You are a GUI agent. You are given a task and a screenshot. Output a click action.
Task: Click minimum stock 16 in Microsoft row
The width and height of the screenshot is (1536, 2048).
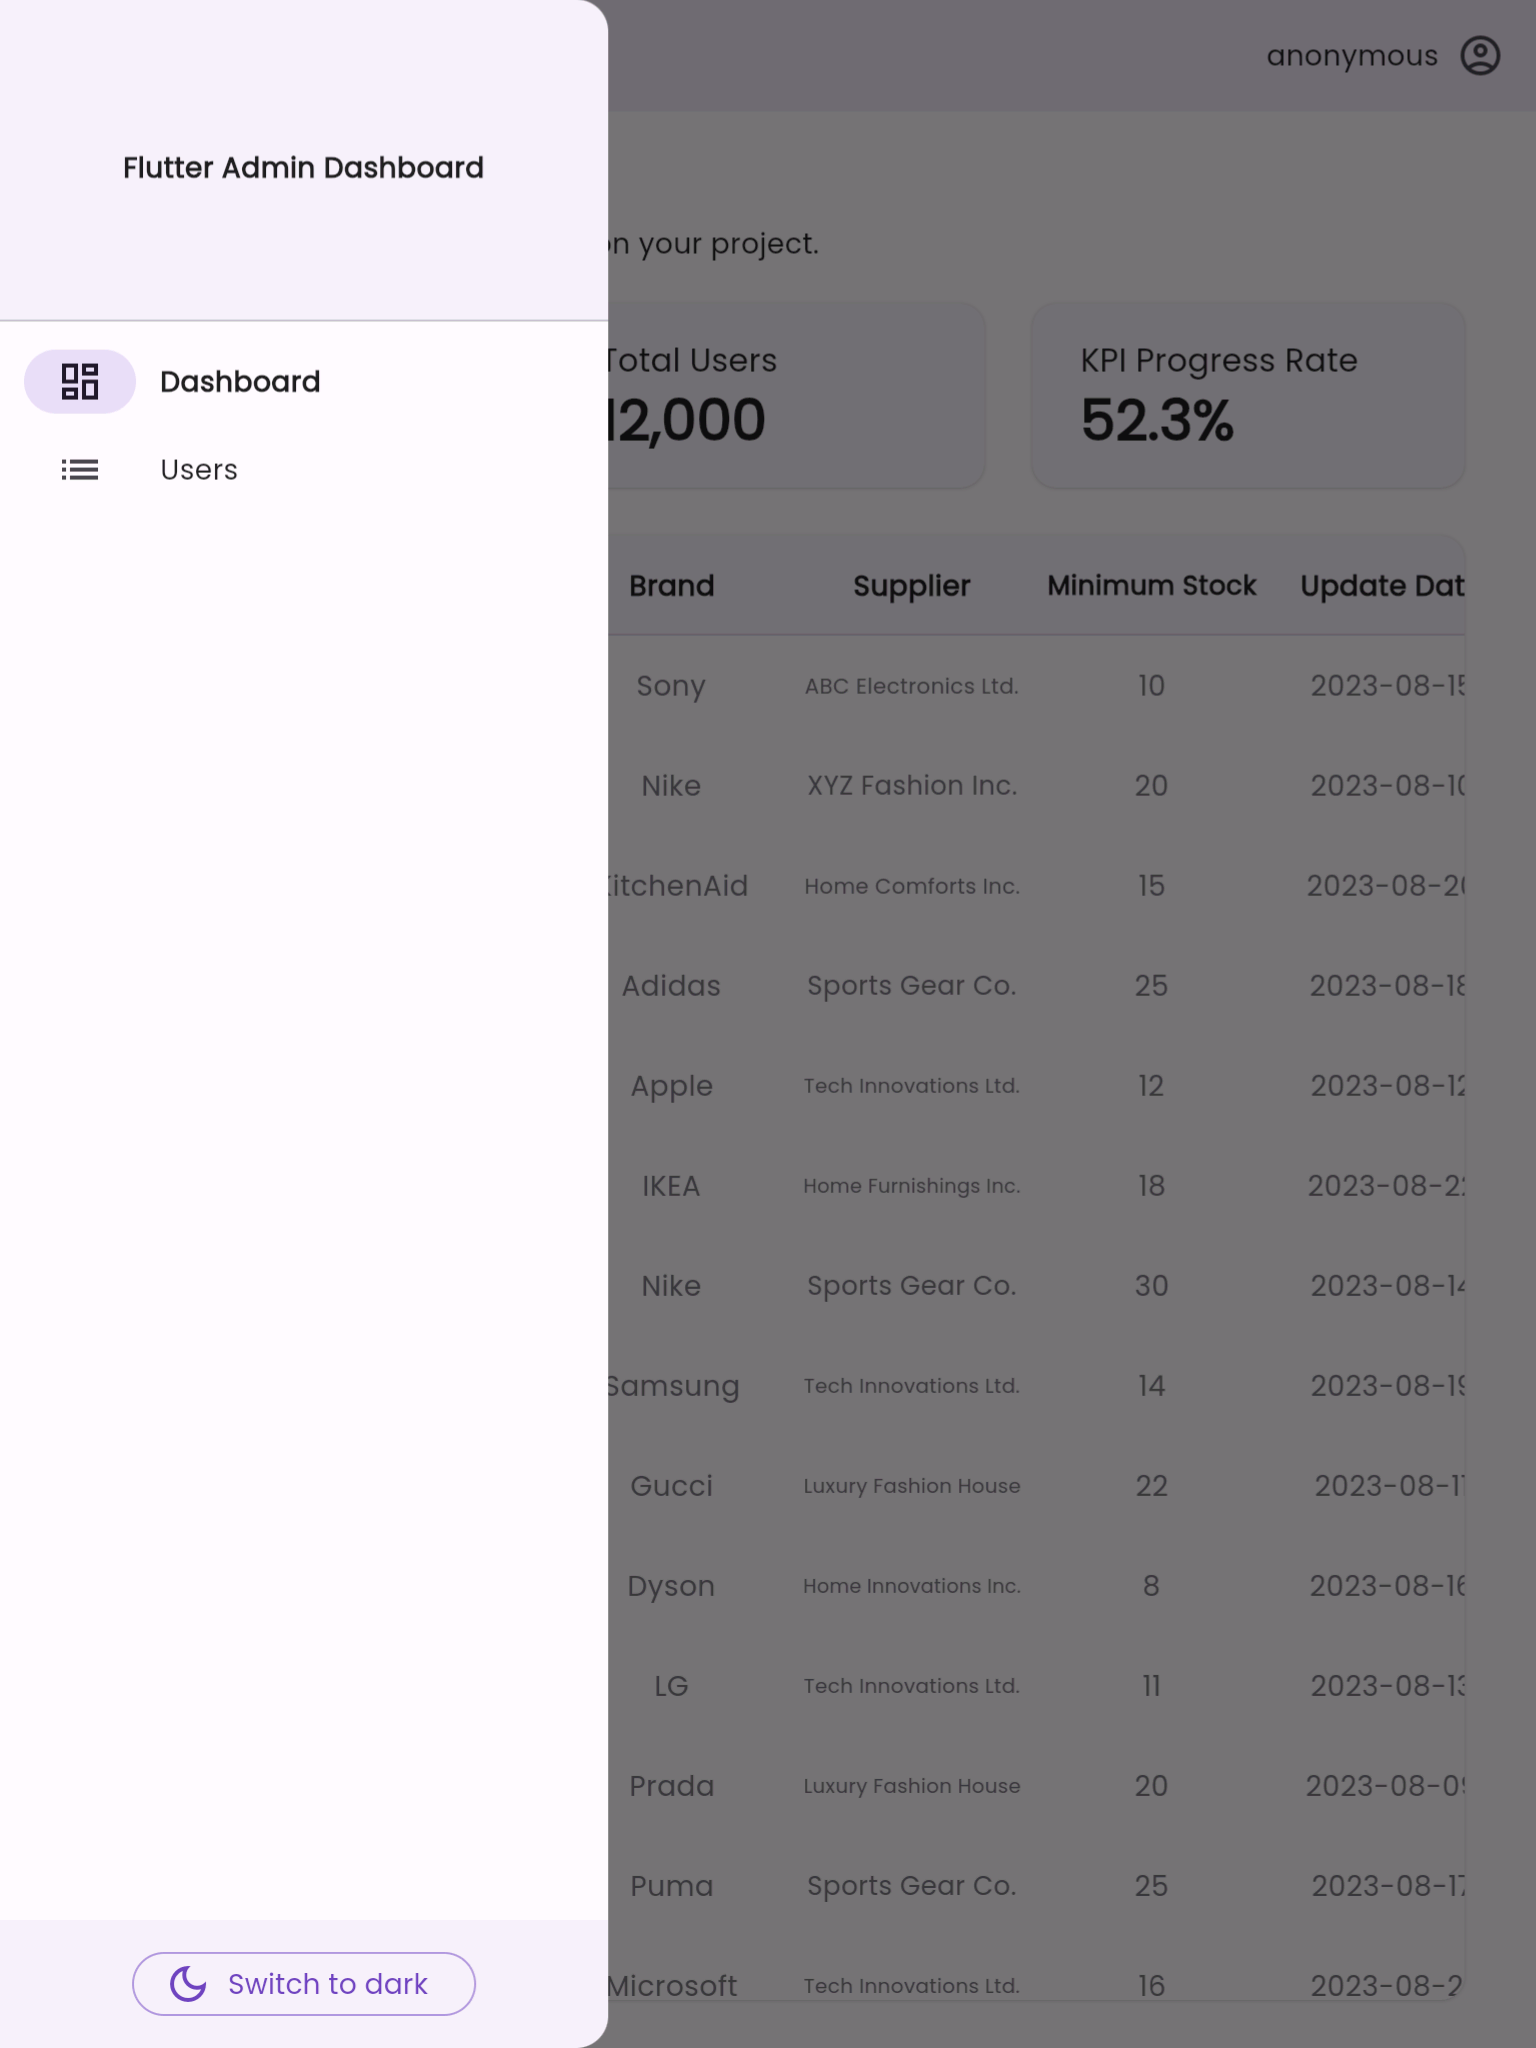coord(1151,1986)
